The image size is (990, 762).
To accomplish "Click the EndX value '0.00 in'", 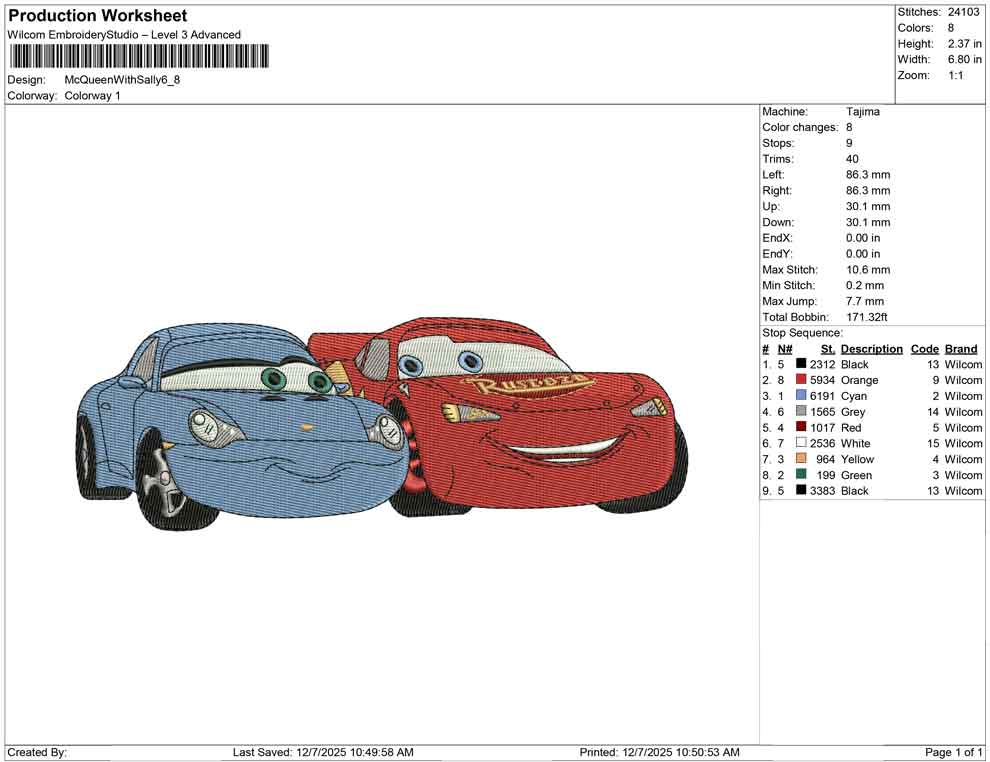I will 862,238.
